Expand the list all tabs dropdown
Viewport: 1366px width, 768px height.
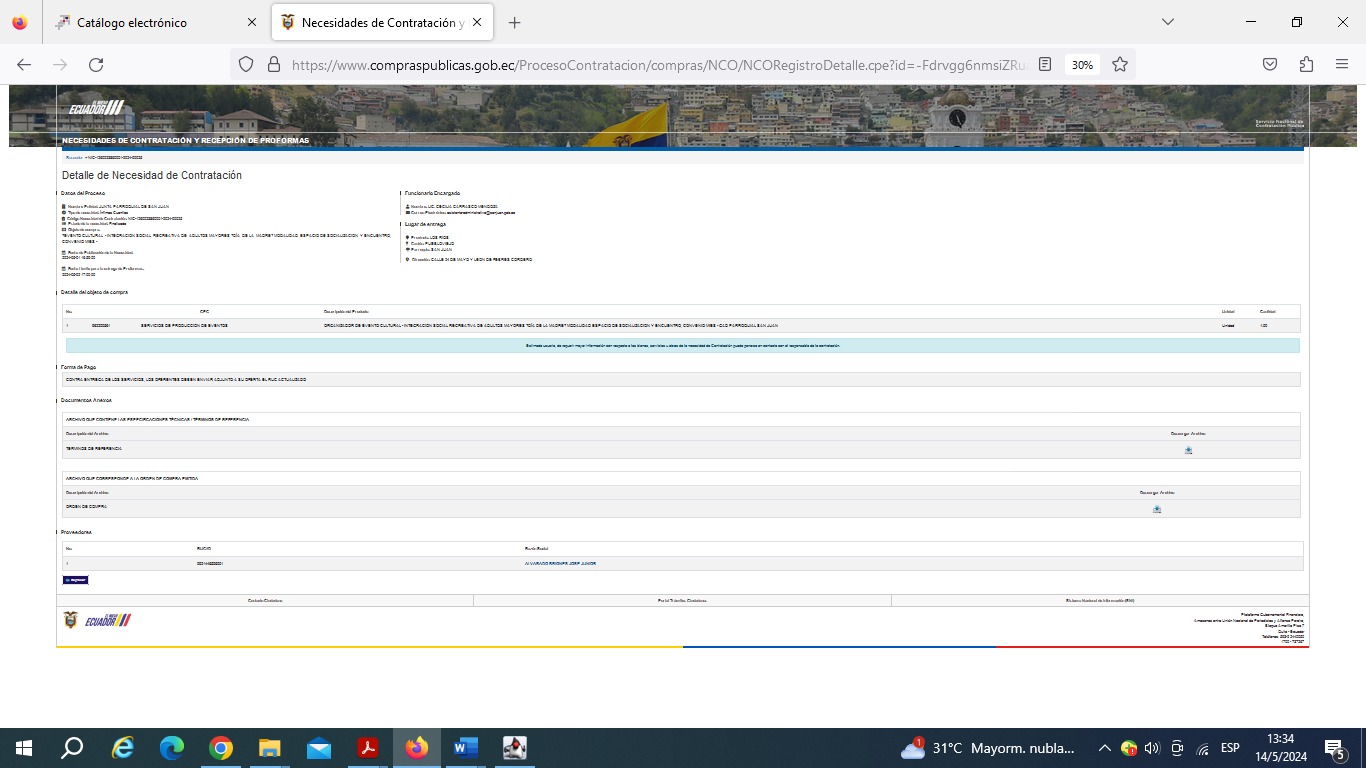pyautogui.click(x=1167, y=22)
